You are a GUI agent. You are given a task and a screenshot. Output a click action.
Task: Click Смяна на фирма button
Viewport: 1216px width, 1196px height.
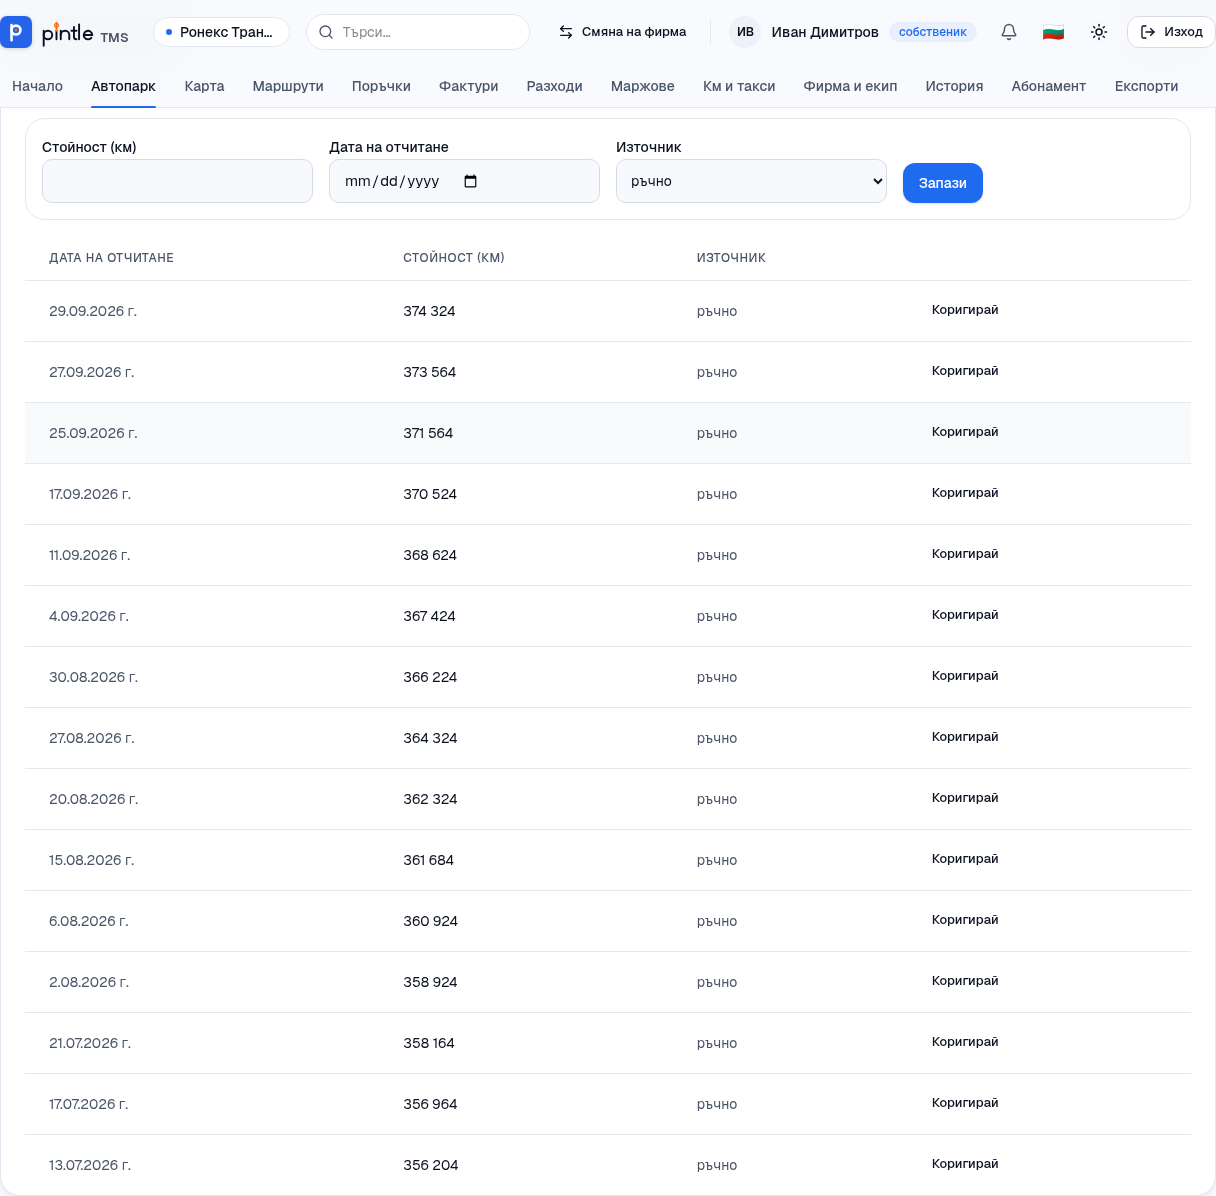click(622, 32)
